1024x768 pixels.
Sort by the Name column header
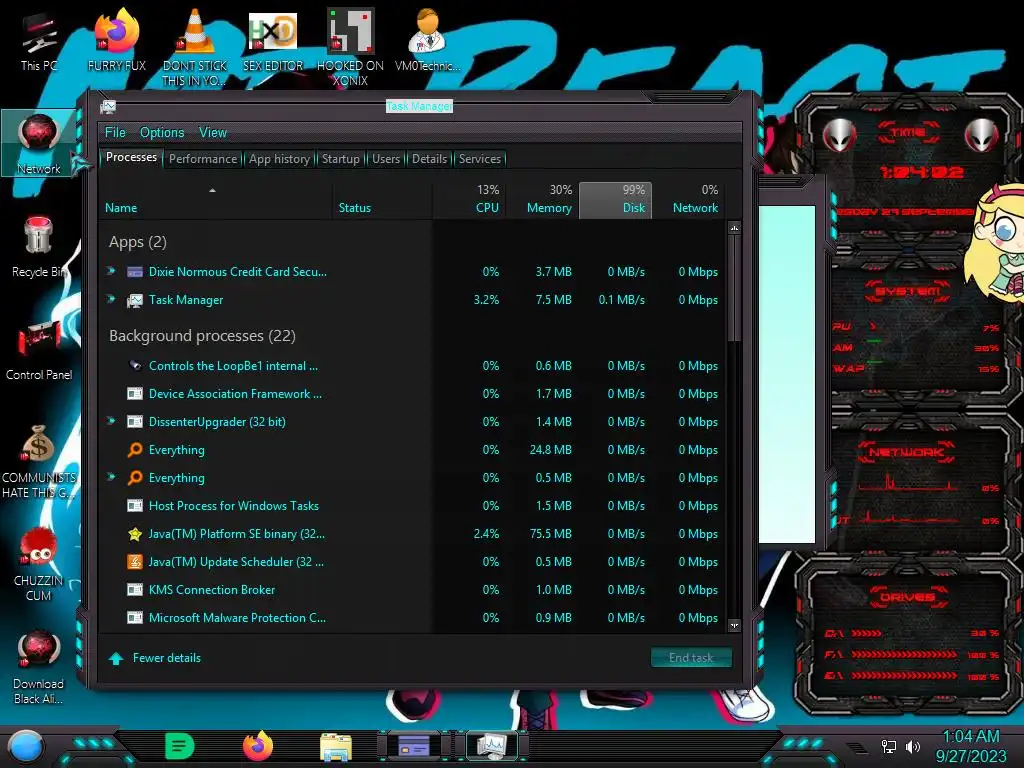point(216,200)
